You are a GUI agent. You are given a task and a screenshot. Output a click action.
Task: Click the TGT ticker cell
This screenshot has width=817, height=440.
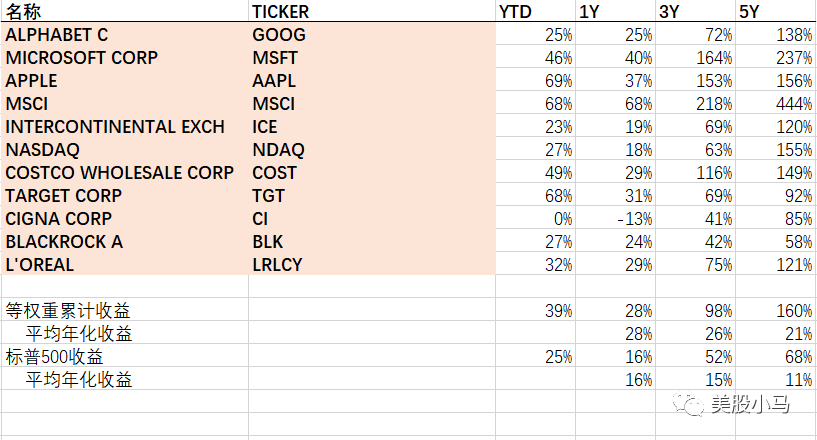click(x=372, y=195)
